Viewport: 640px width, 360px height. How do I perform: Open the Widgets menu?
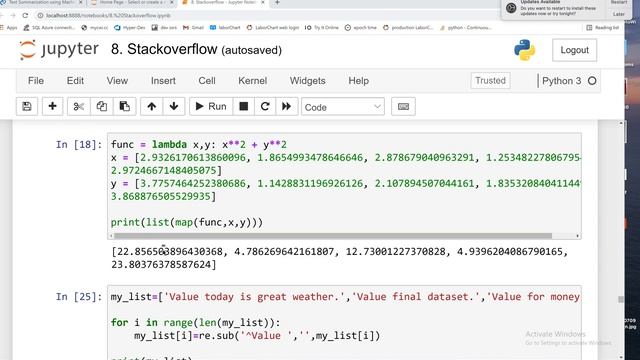pos(308,81)
